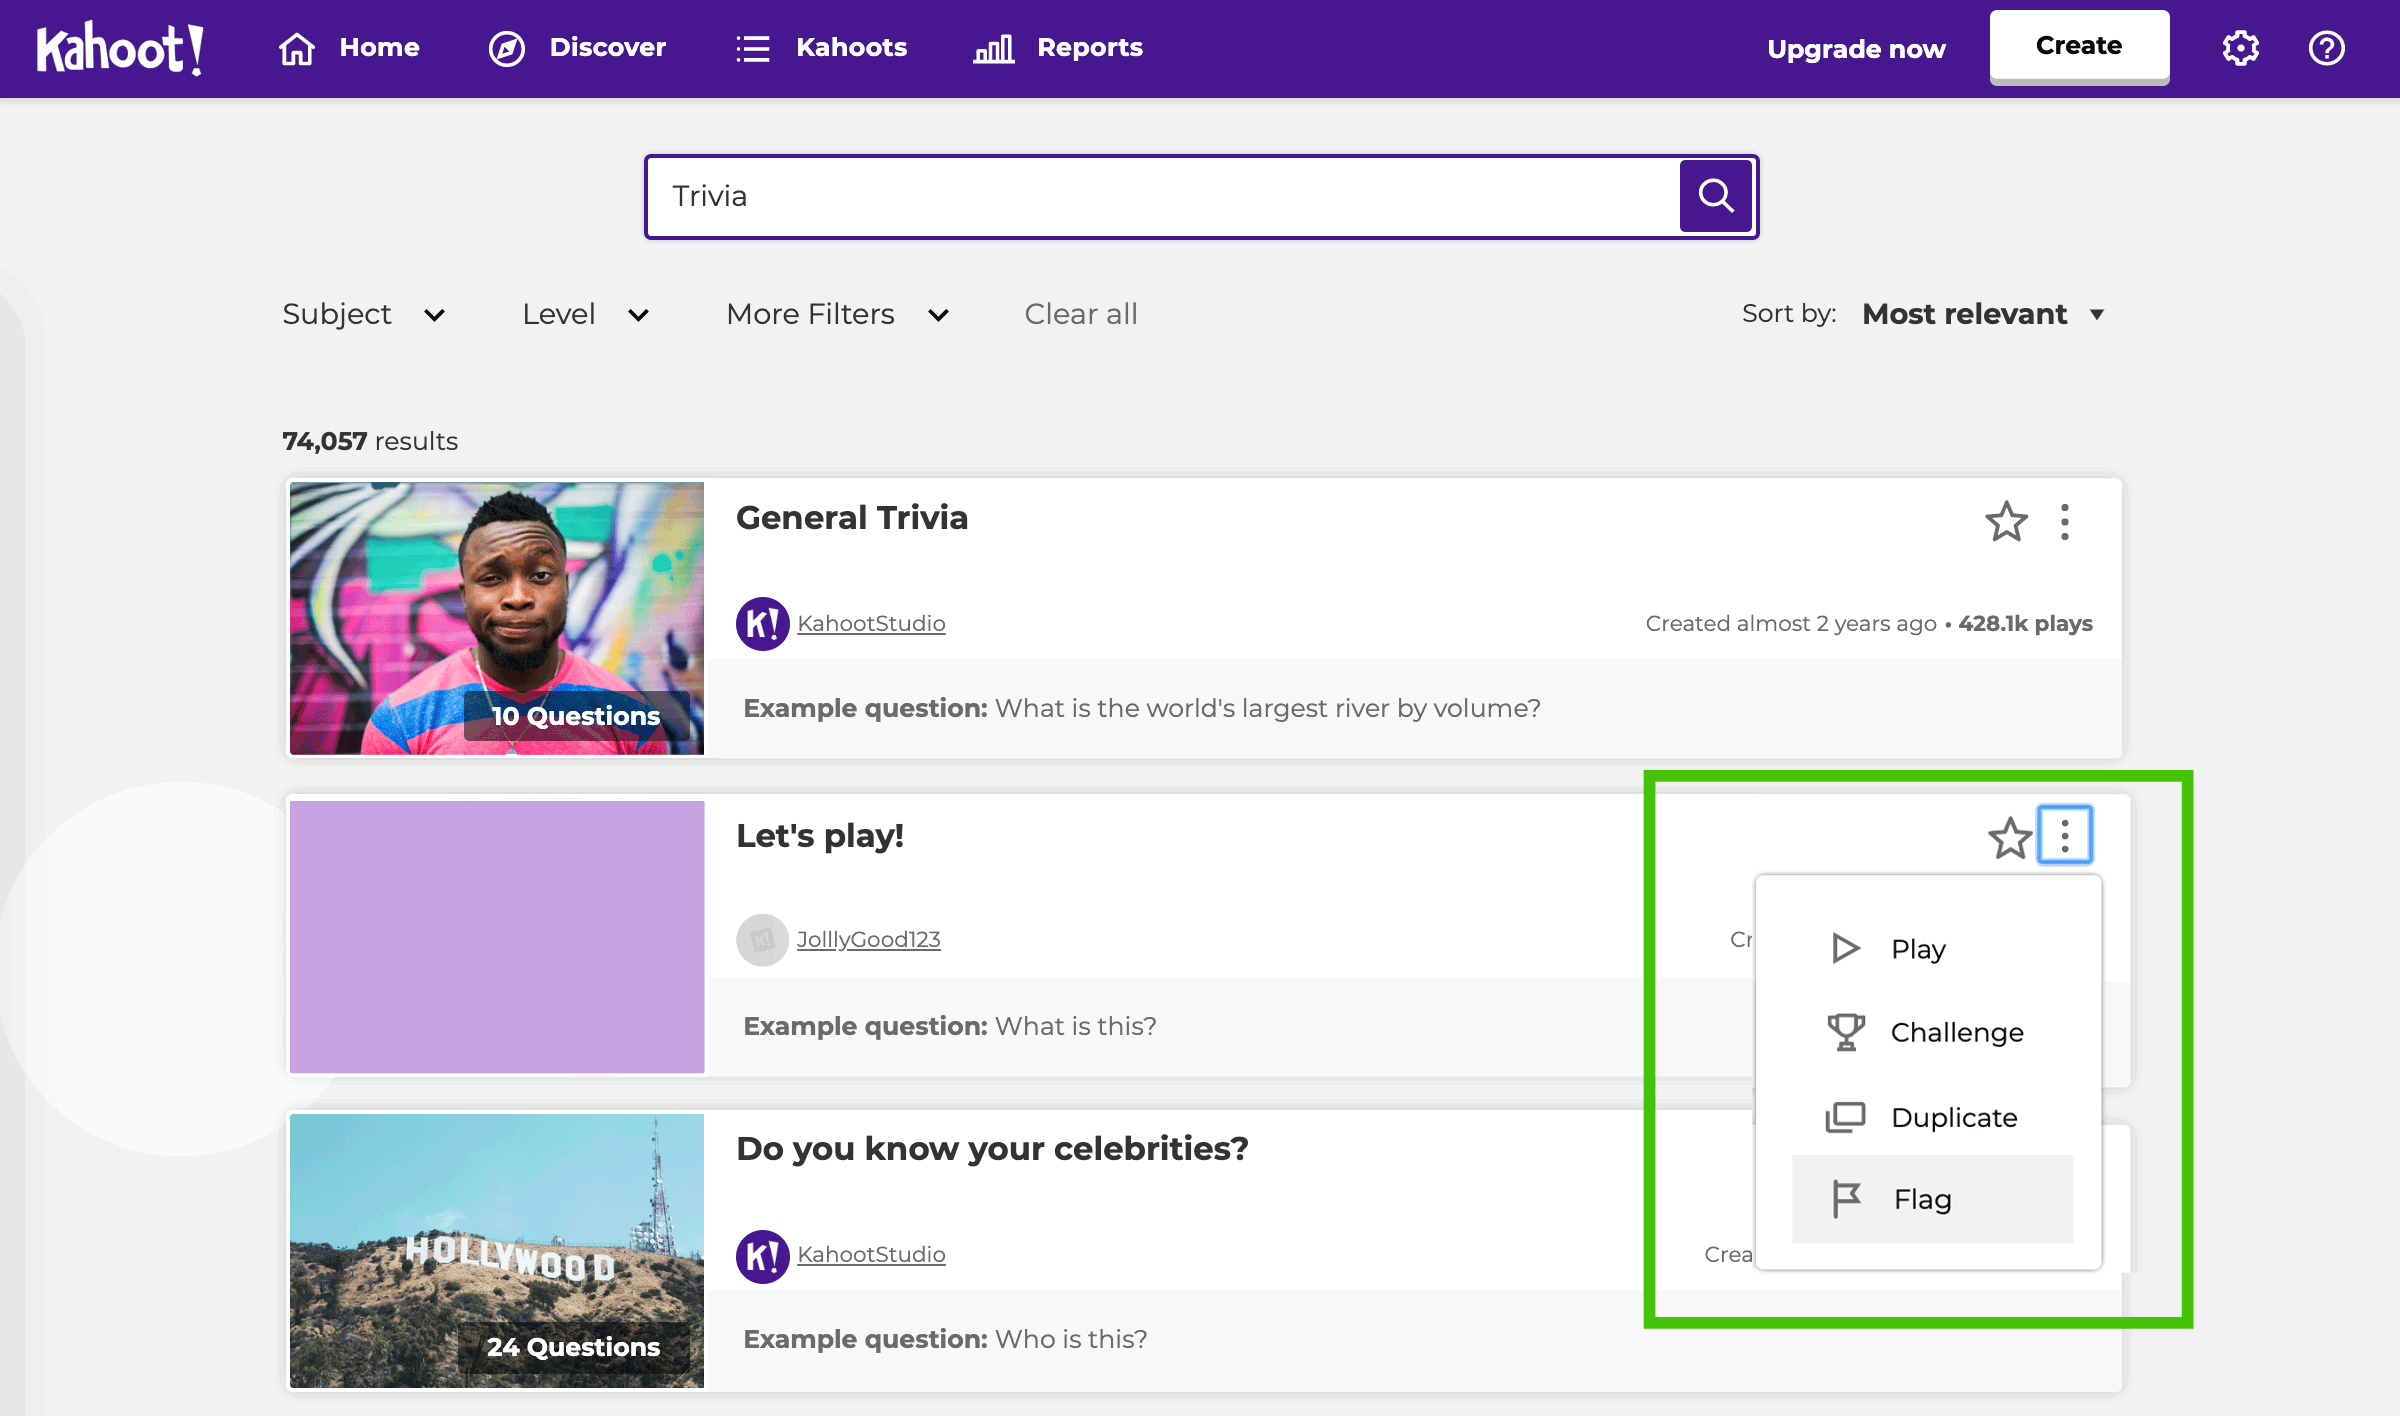
Task: Click the '74,057 results' count text
Action: coord(370,441)
